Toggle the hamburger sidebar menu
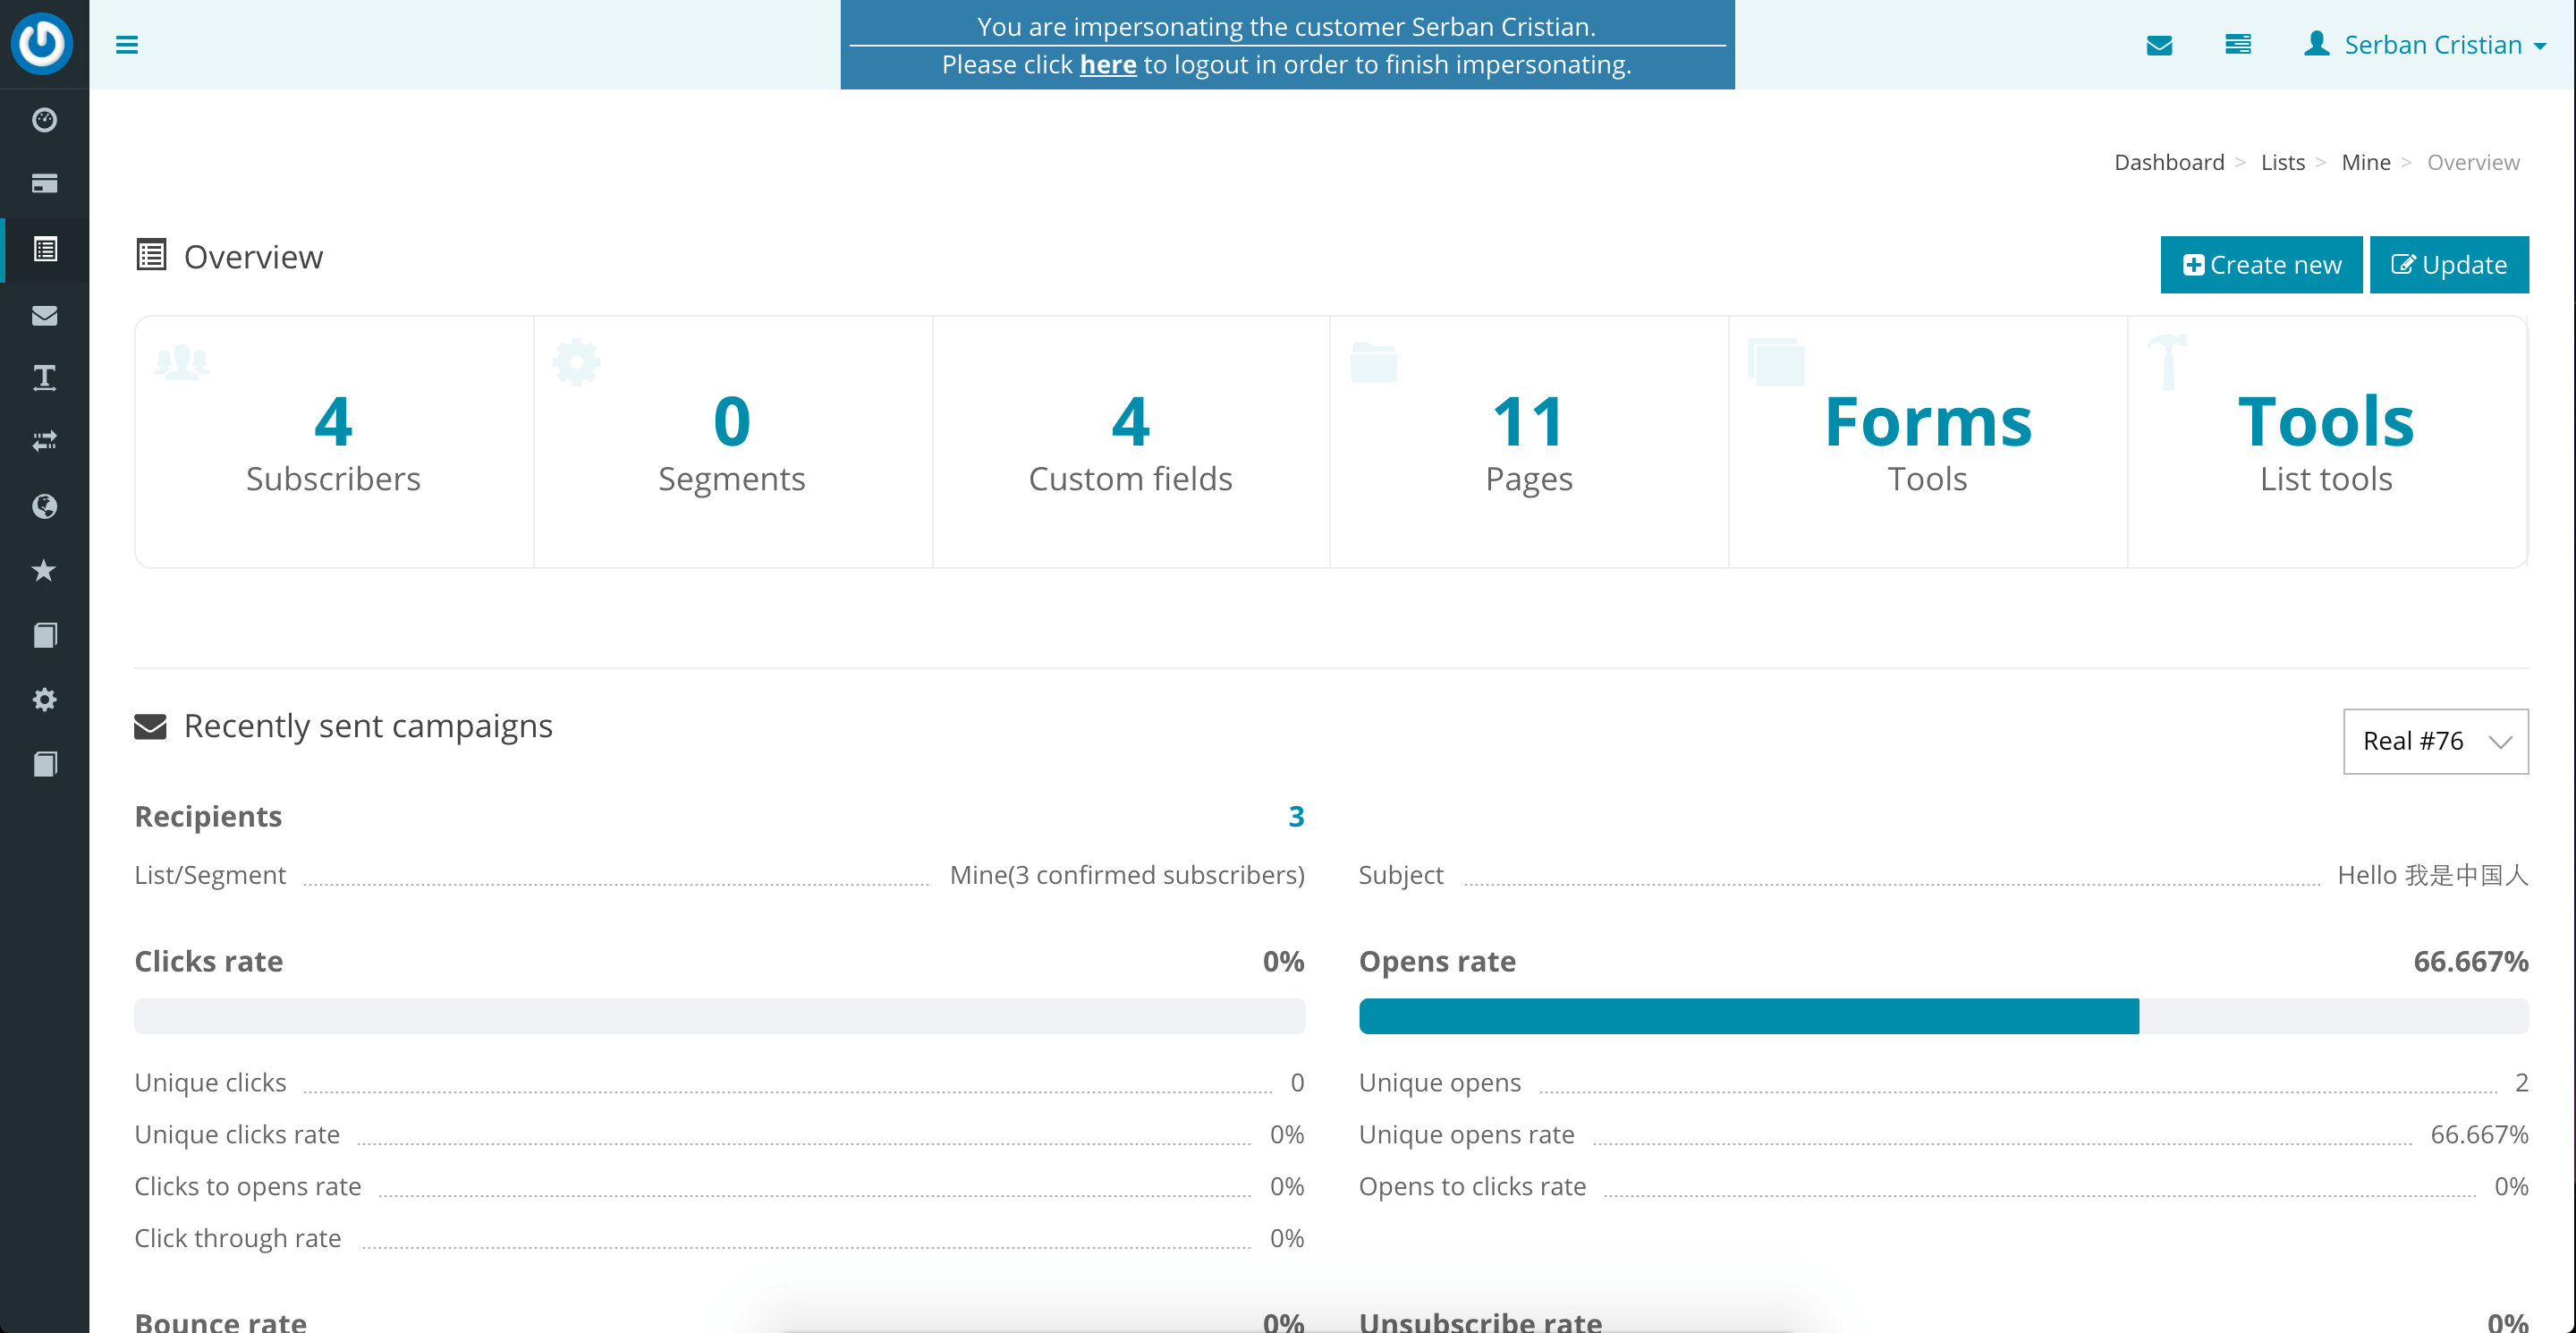Screen dimensions: 2576x1333 point(127,45)
